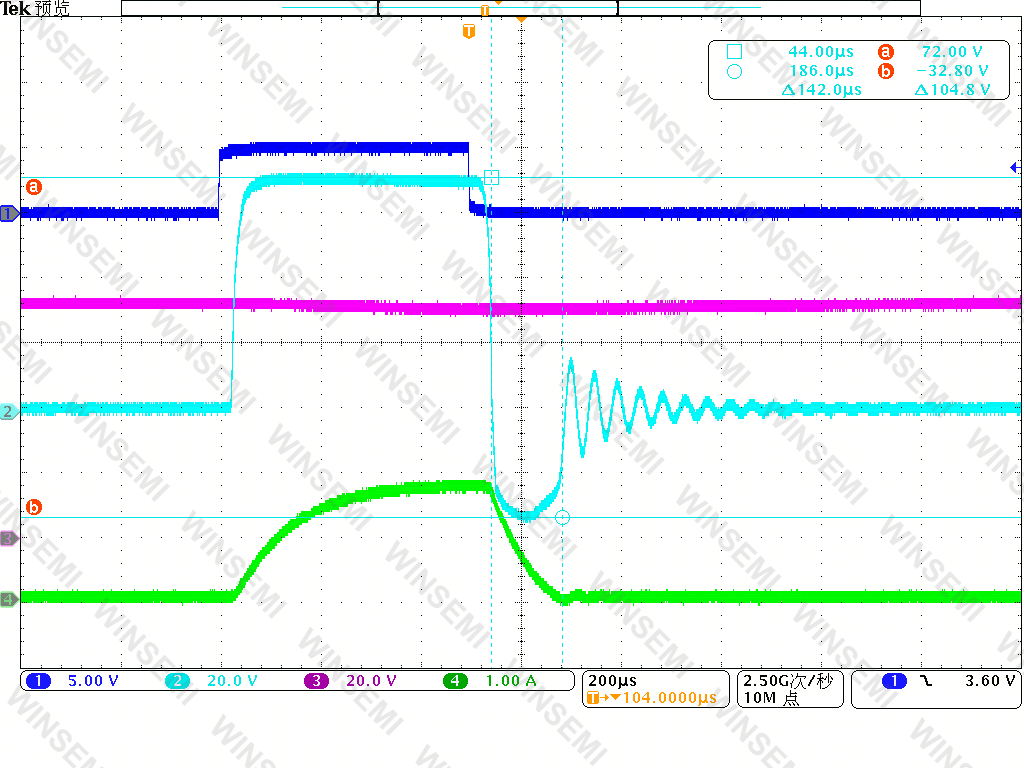Click the circle cursor icon in readout box
This screenshot has height=768, width=1024.
pyautogui.click(x=734, y=71)
